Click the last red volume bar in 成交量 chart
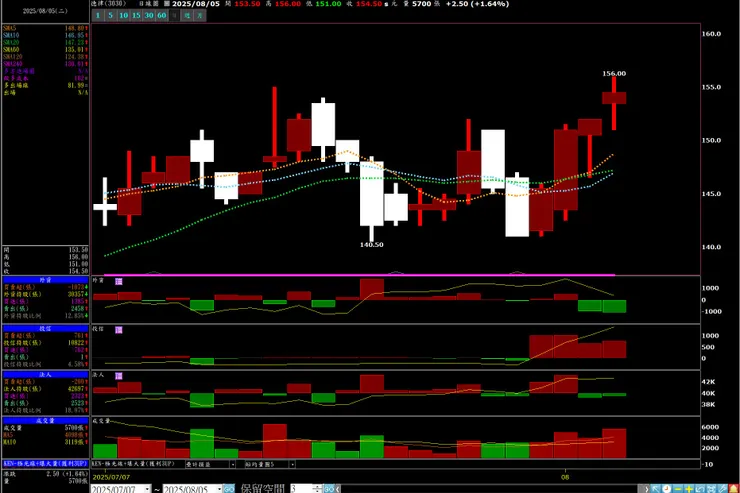Image resolution: width=740 pixels, height=493 pixels. 614,443
